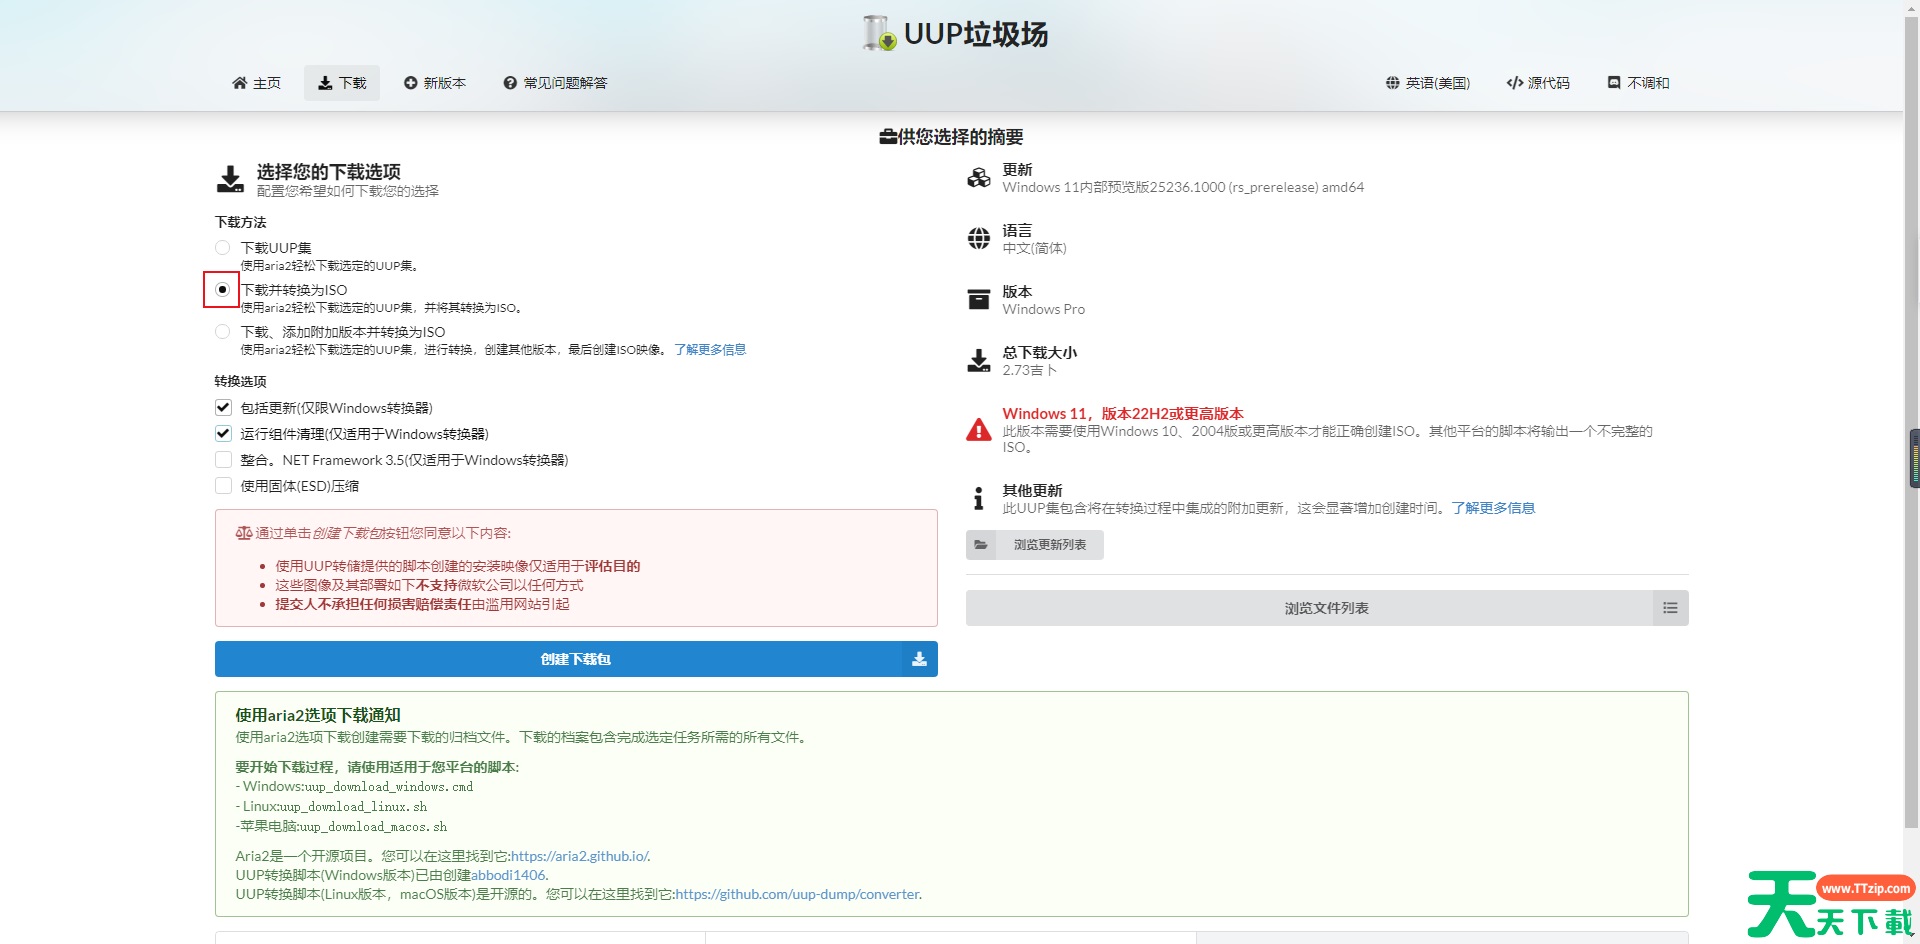Open the github.com/uup-dump/converter link
The image size is (1920, 944).
(797, 894)
